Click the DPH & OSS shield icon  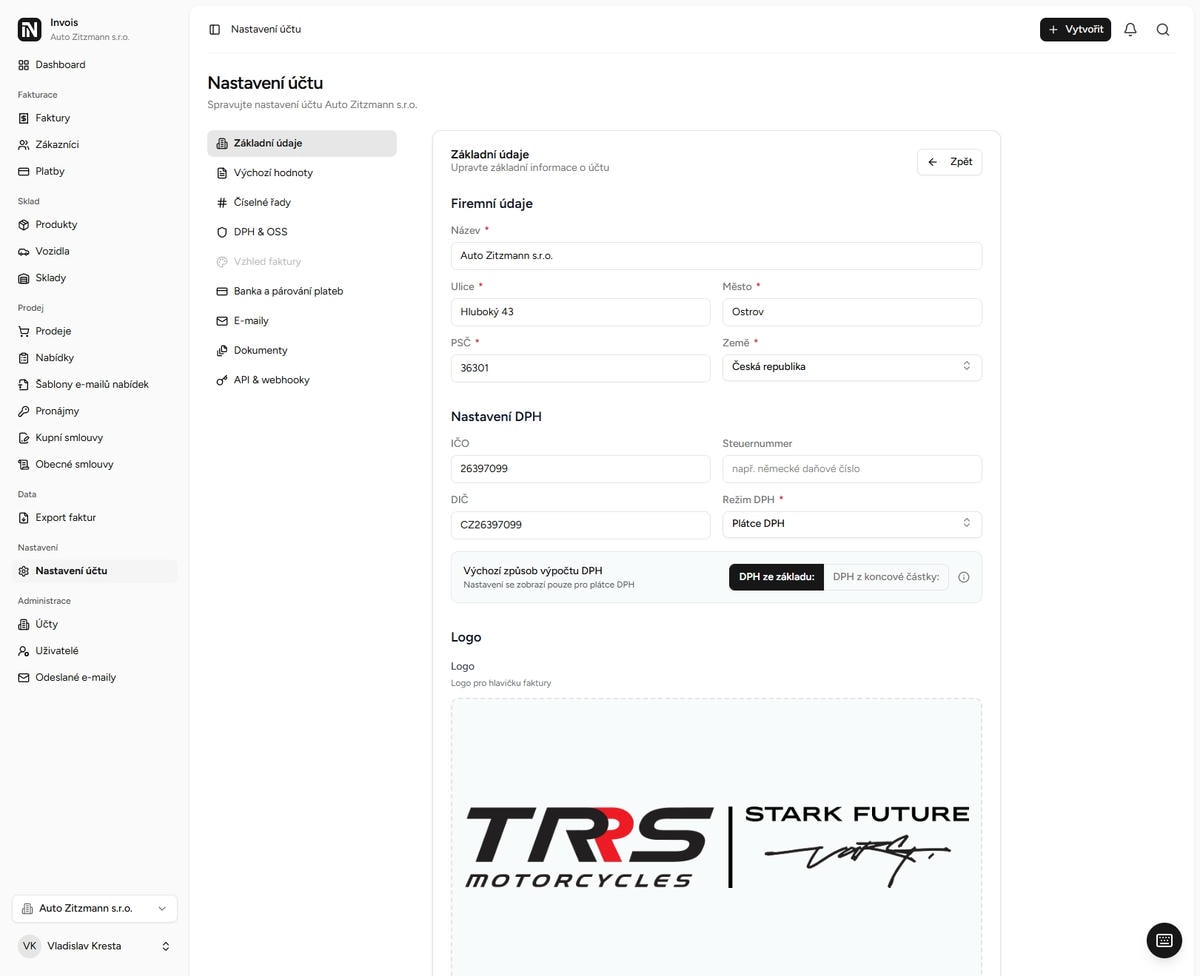pyautogui.click(x=222, y=232)
